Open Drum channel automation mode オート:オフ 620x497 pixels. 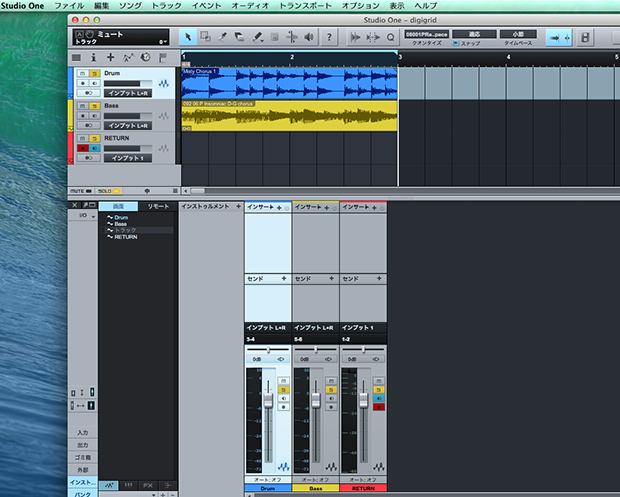[x=268, y=480]
